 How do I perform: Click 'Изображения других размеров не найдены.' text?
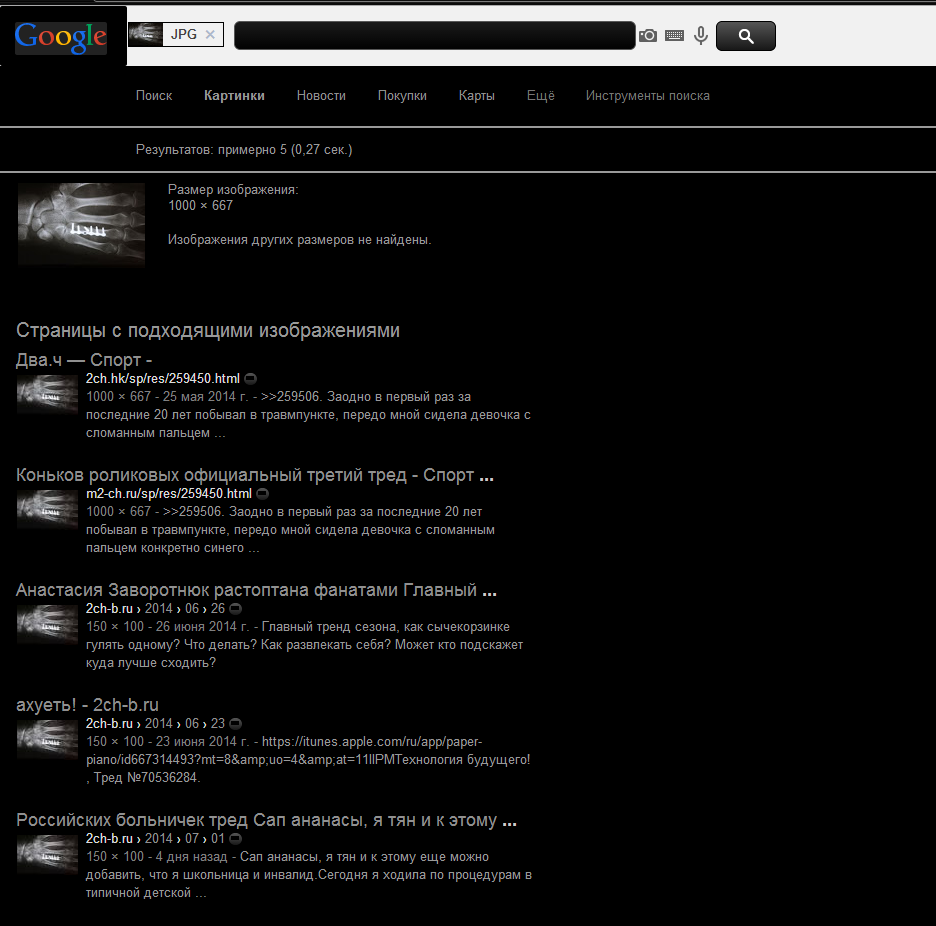tap(300, 240)
